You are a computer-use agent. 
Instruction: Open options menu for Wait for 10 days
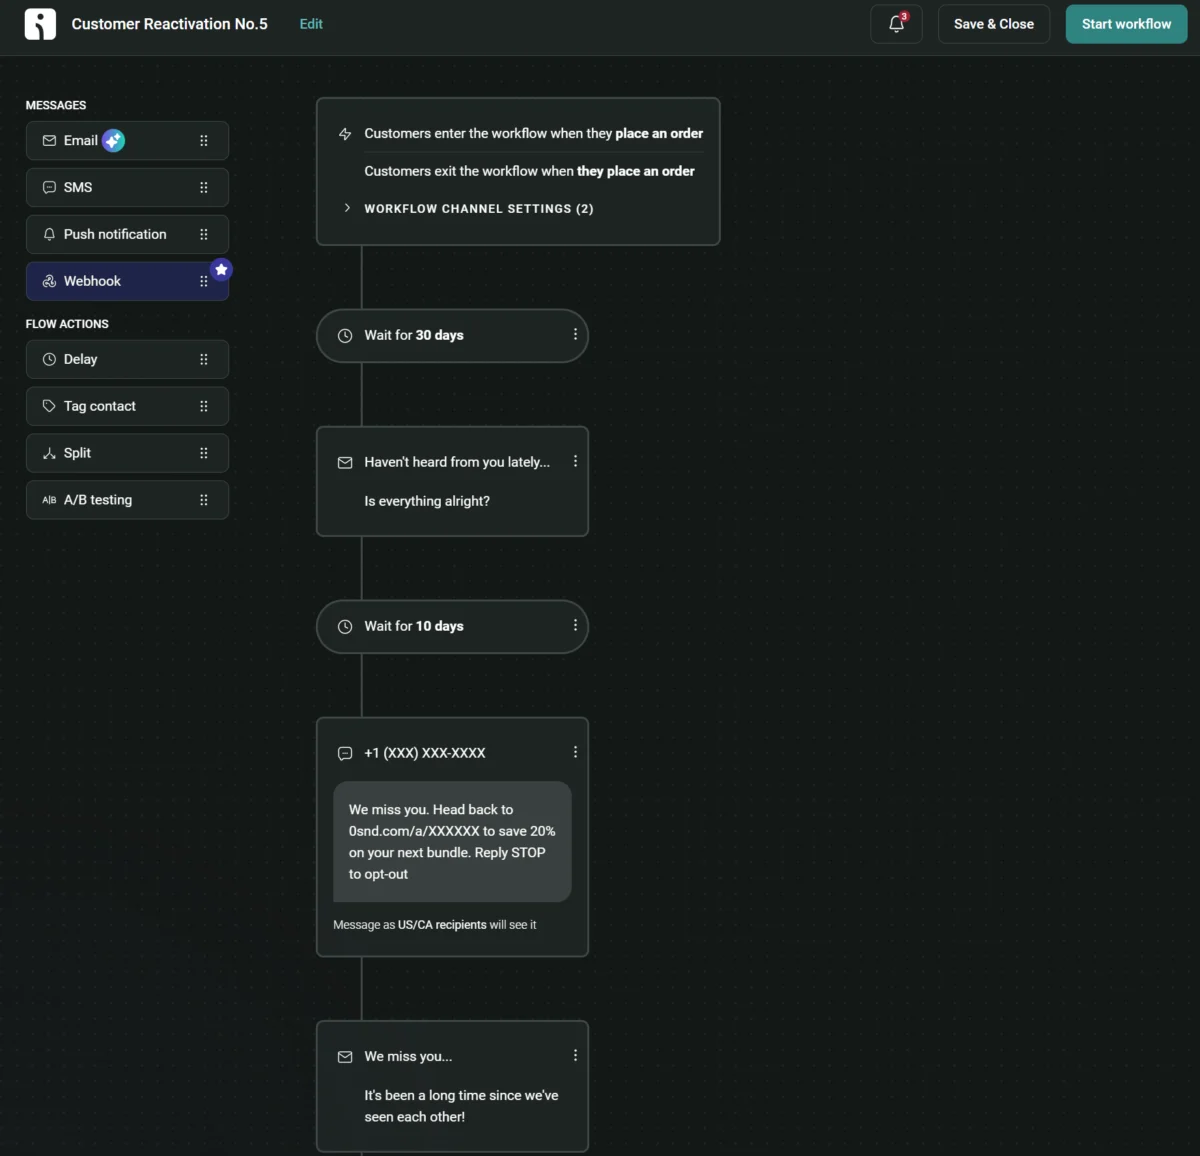tap(575, 625)
